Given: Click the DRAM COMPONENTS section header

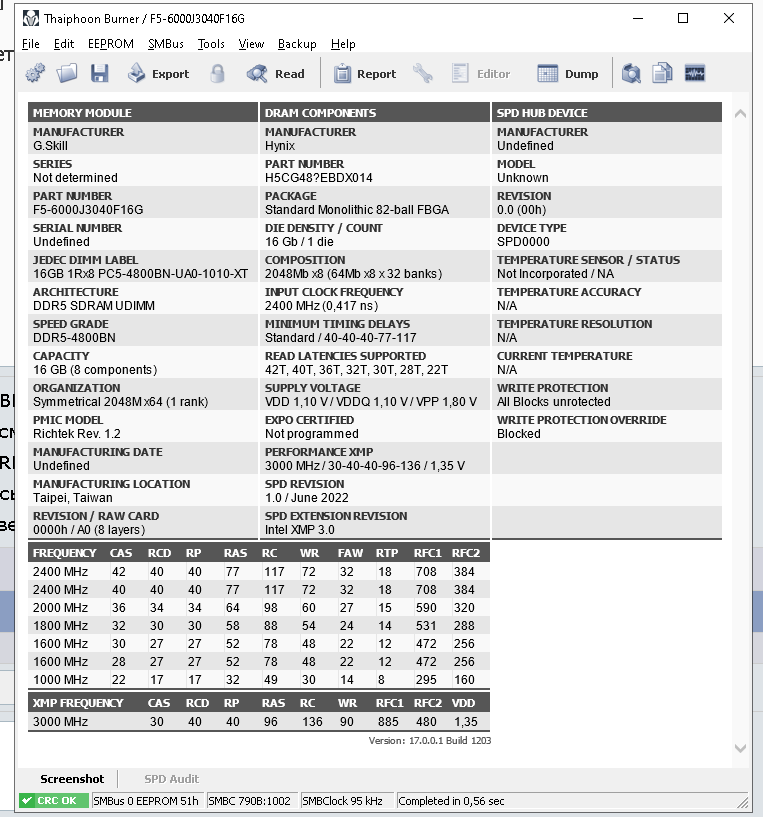Looking at the screenshot, I should coord(375,113).
